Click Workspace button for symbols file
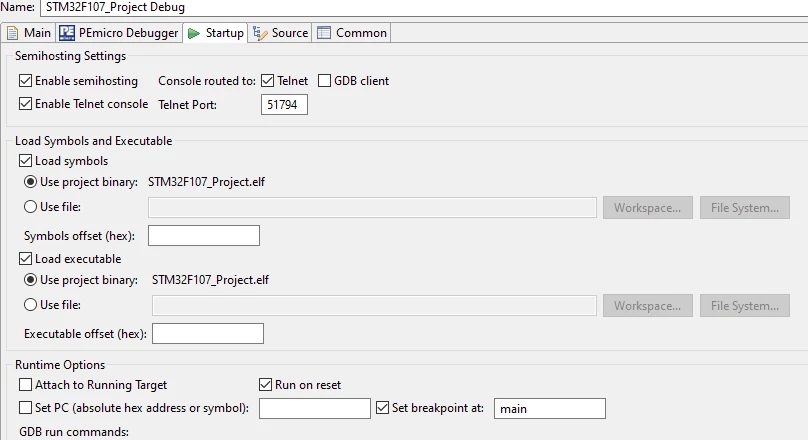Viewport: 808px width, 440px height. pos(648,208)
